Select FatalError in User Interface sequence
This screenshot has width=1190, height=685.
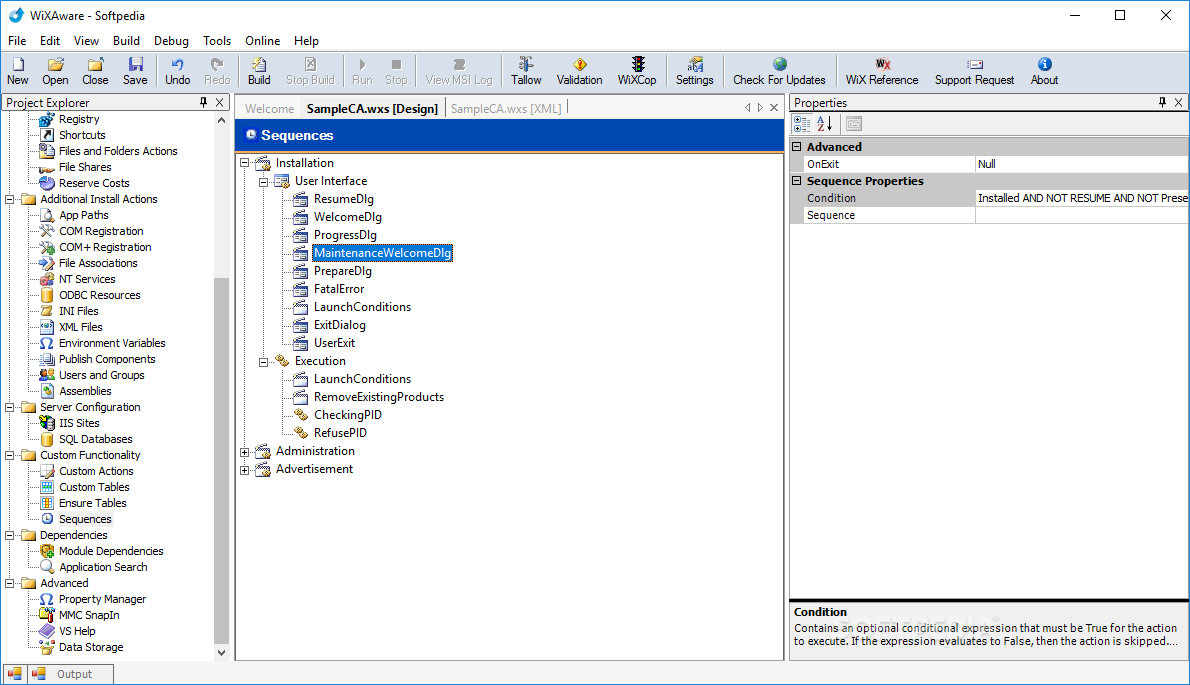pos(338,289)
